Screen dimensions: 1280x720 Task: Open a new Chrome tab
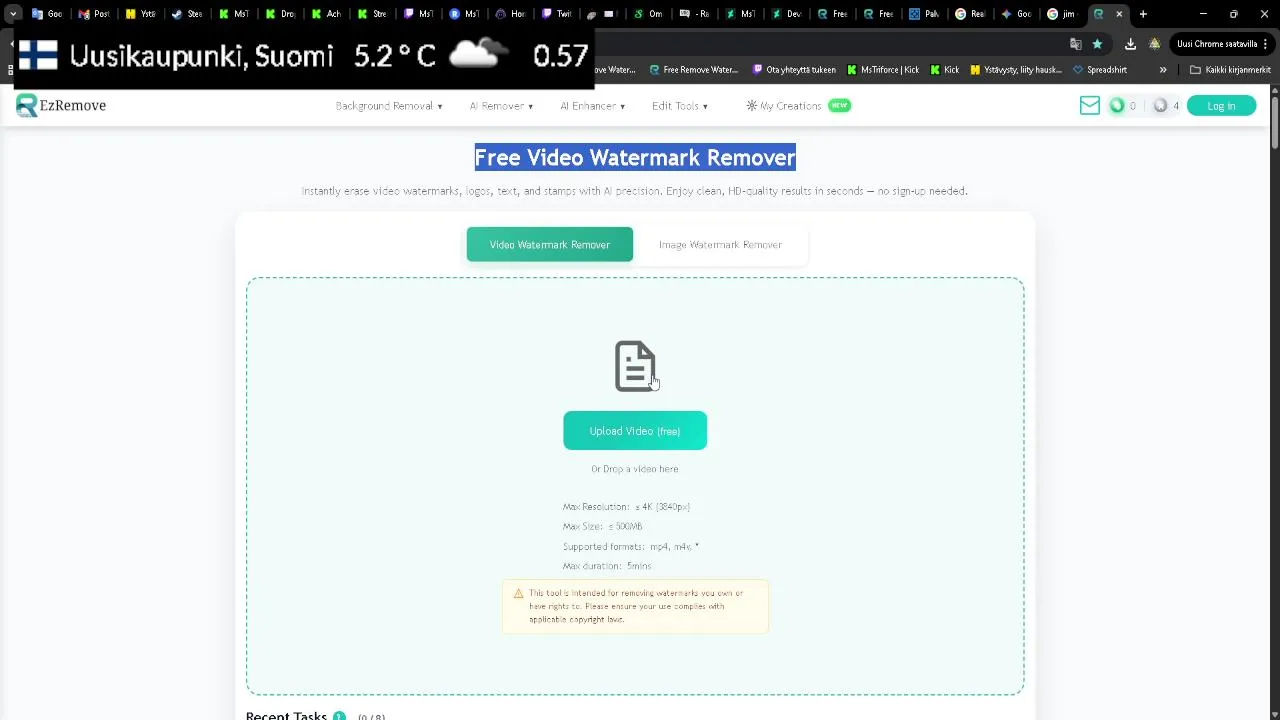pos(1143,14)
